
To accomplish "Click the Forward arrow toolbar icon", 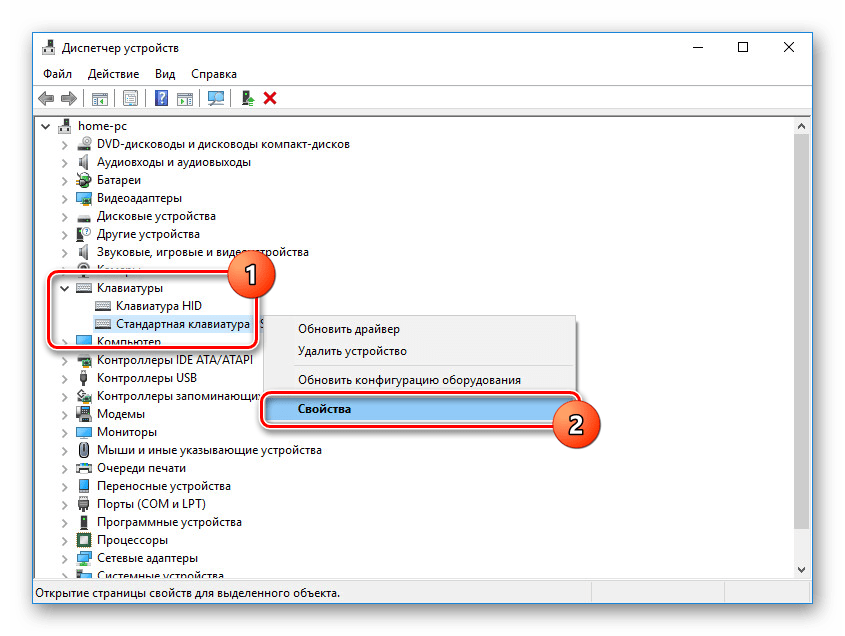I will [x=68, y=98].
